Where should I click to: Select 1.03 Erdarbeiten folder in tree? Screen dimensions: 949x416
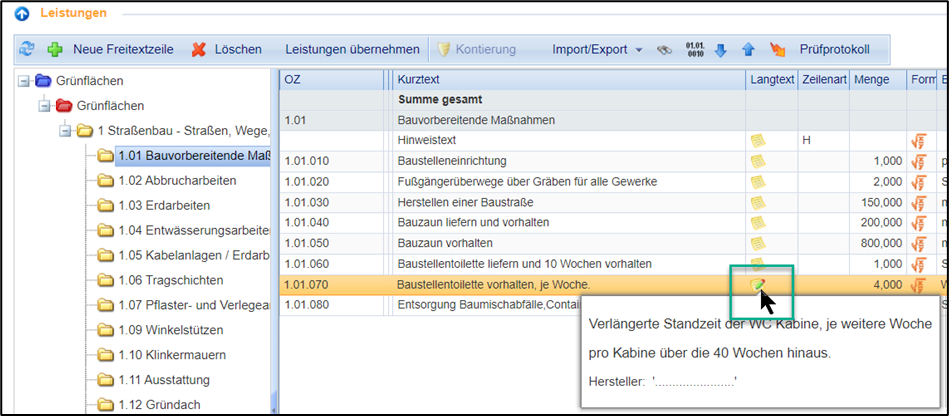point(163,205)
